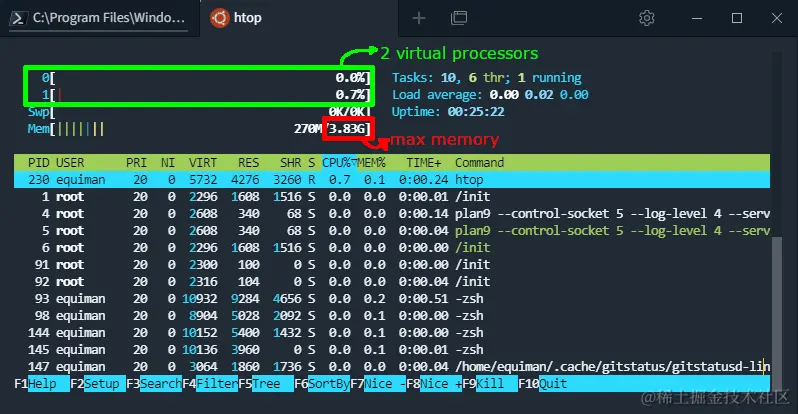
Task: Open F6 SortBy in the footer
Action: coord(322,383)
